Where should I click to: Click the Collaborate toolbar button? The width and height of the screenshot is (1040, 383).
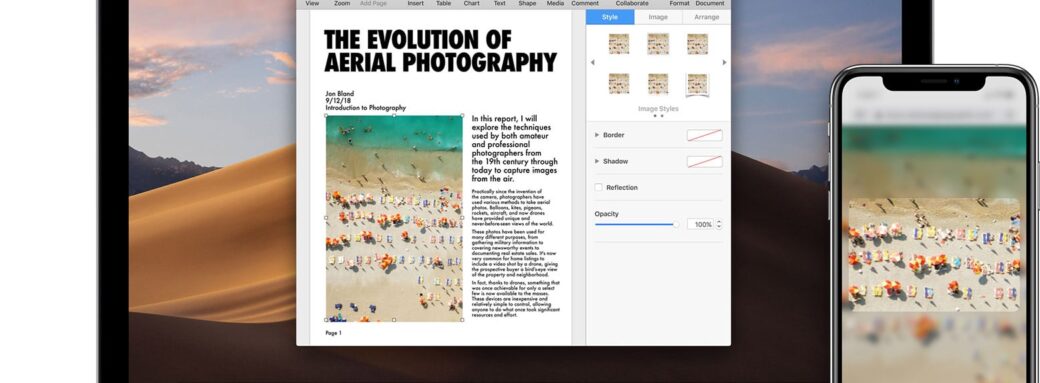point(632,3)
